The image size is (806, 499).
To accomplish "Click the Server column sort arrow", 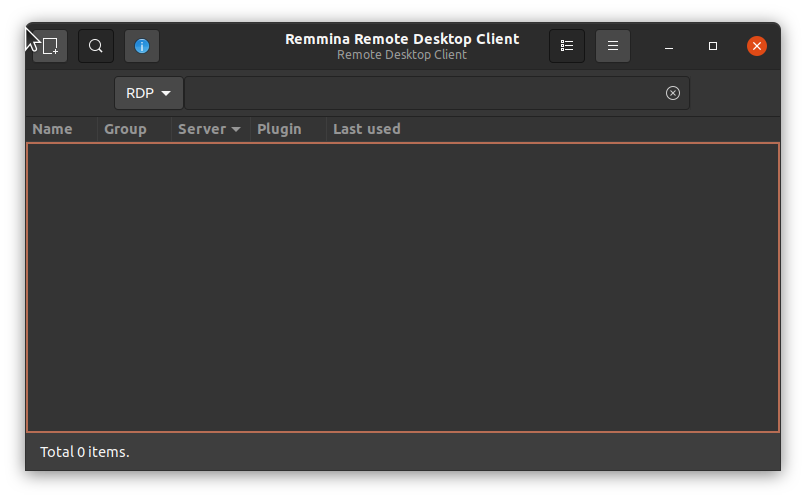I will point(236,130).
